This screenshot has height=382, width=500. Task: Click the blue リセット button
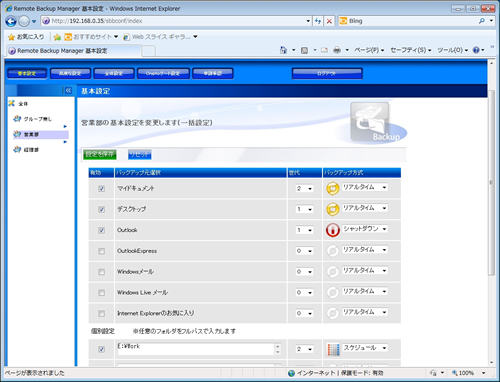(x=139, y=154)
